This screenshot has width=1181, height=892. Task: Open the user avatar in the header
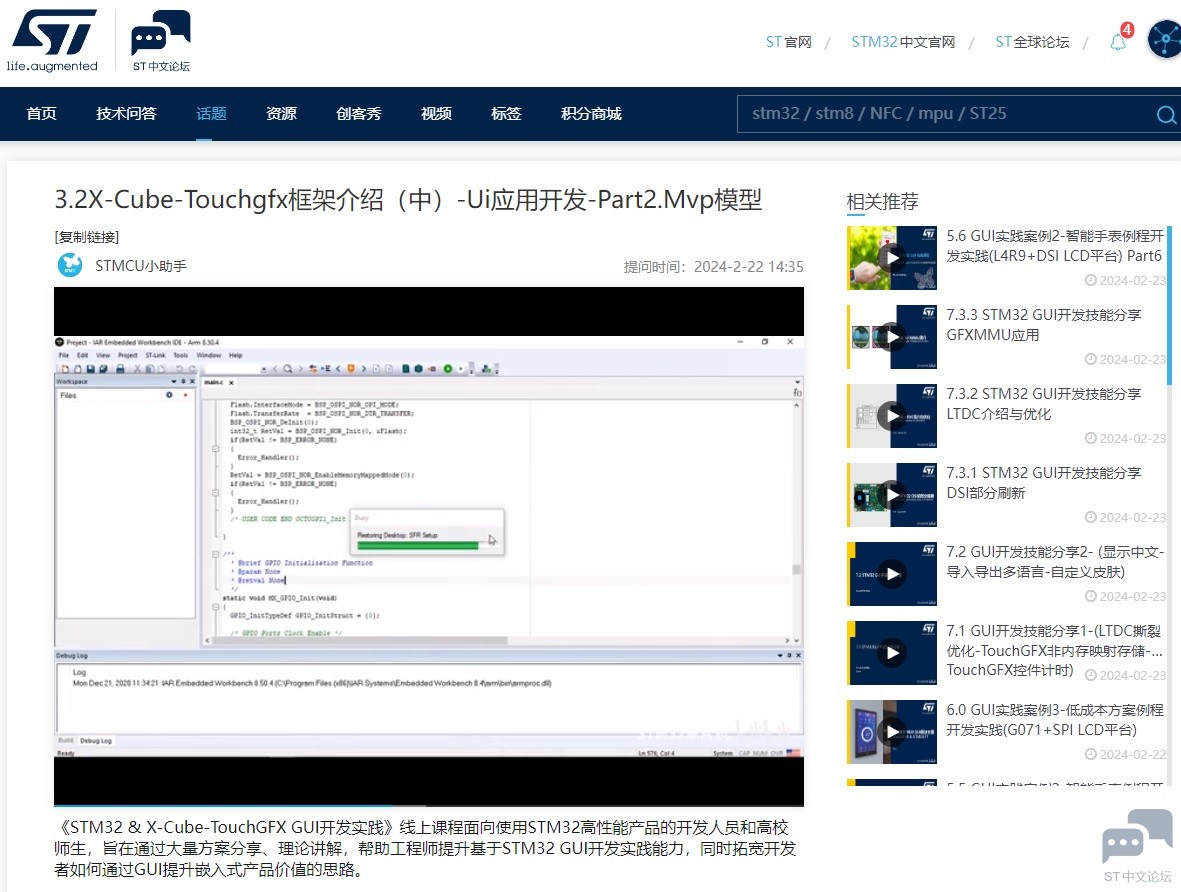click(x=1164, y=39)
